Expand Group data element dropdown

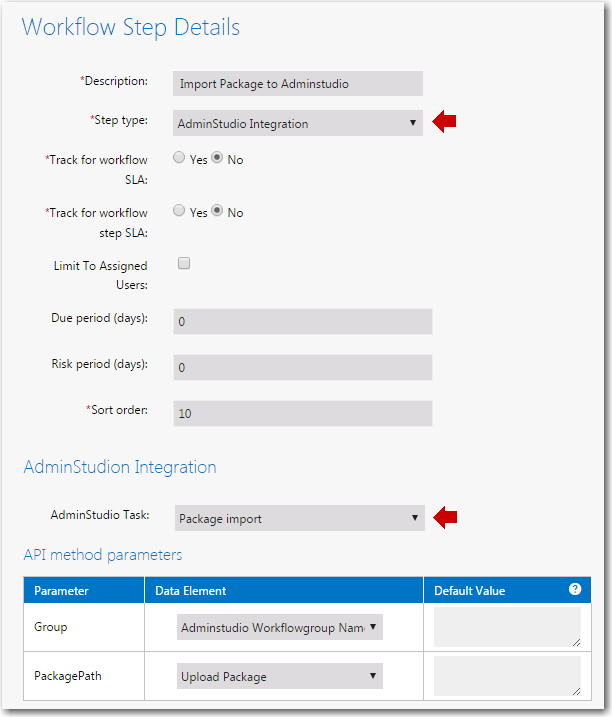[x=279, y=627]
